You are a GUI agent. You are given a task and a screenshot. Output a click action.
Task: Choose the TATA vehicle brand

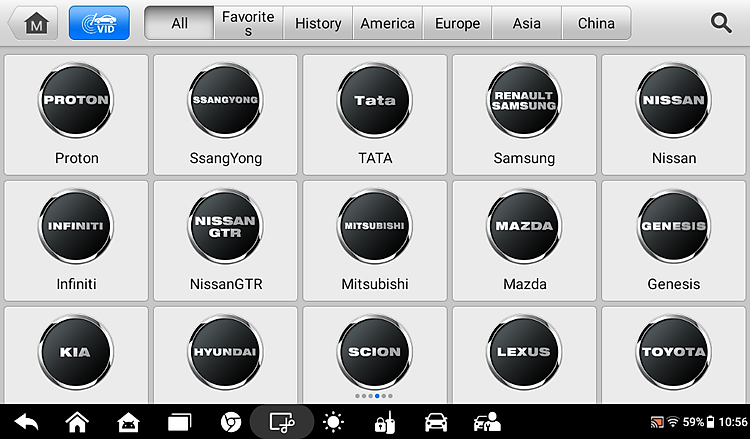[375, 115]
